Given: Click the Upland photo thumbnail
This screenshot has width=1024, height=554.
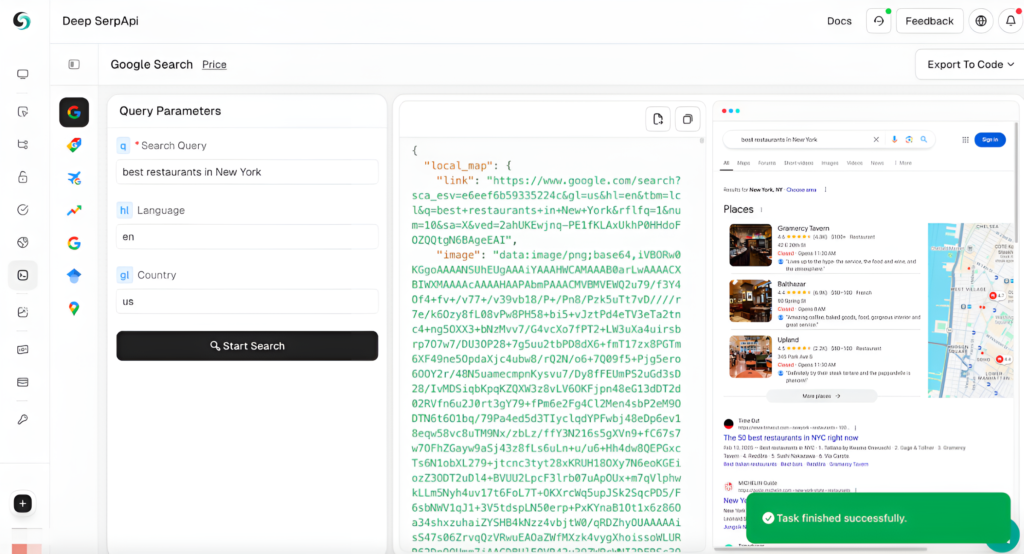Looking at the screenshot, I should (750, 357).
